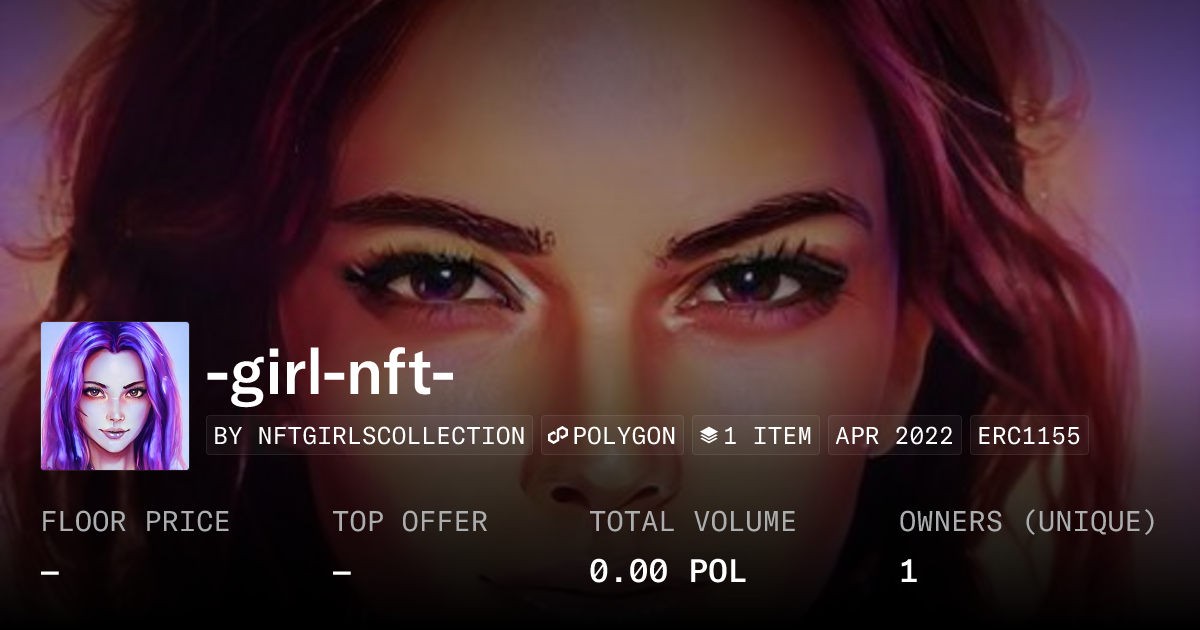This screenshot has width=1200, height=630.
Task: Click the unique owners count of 1
Action: (x=908, y=572)
